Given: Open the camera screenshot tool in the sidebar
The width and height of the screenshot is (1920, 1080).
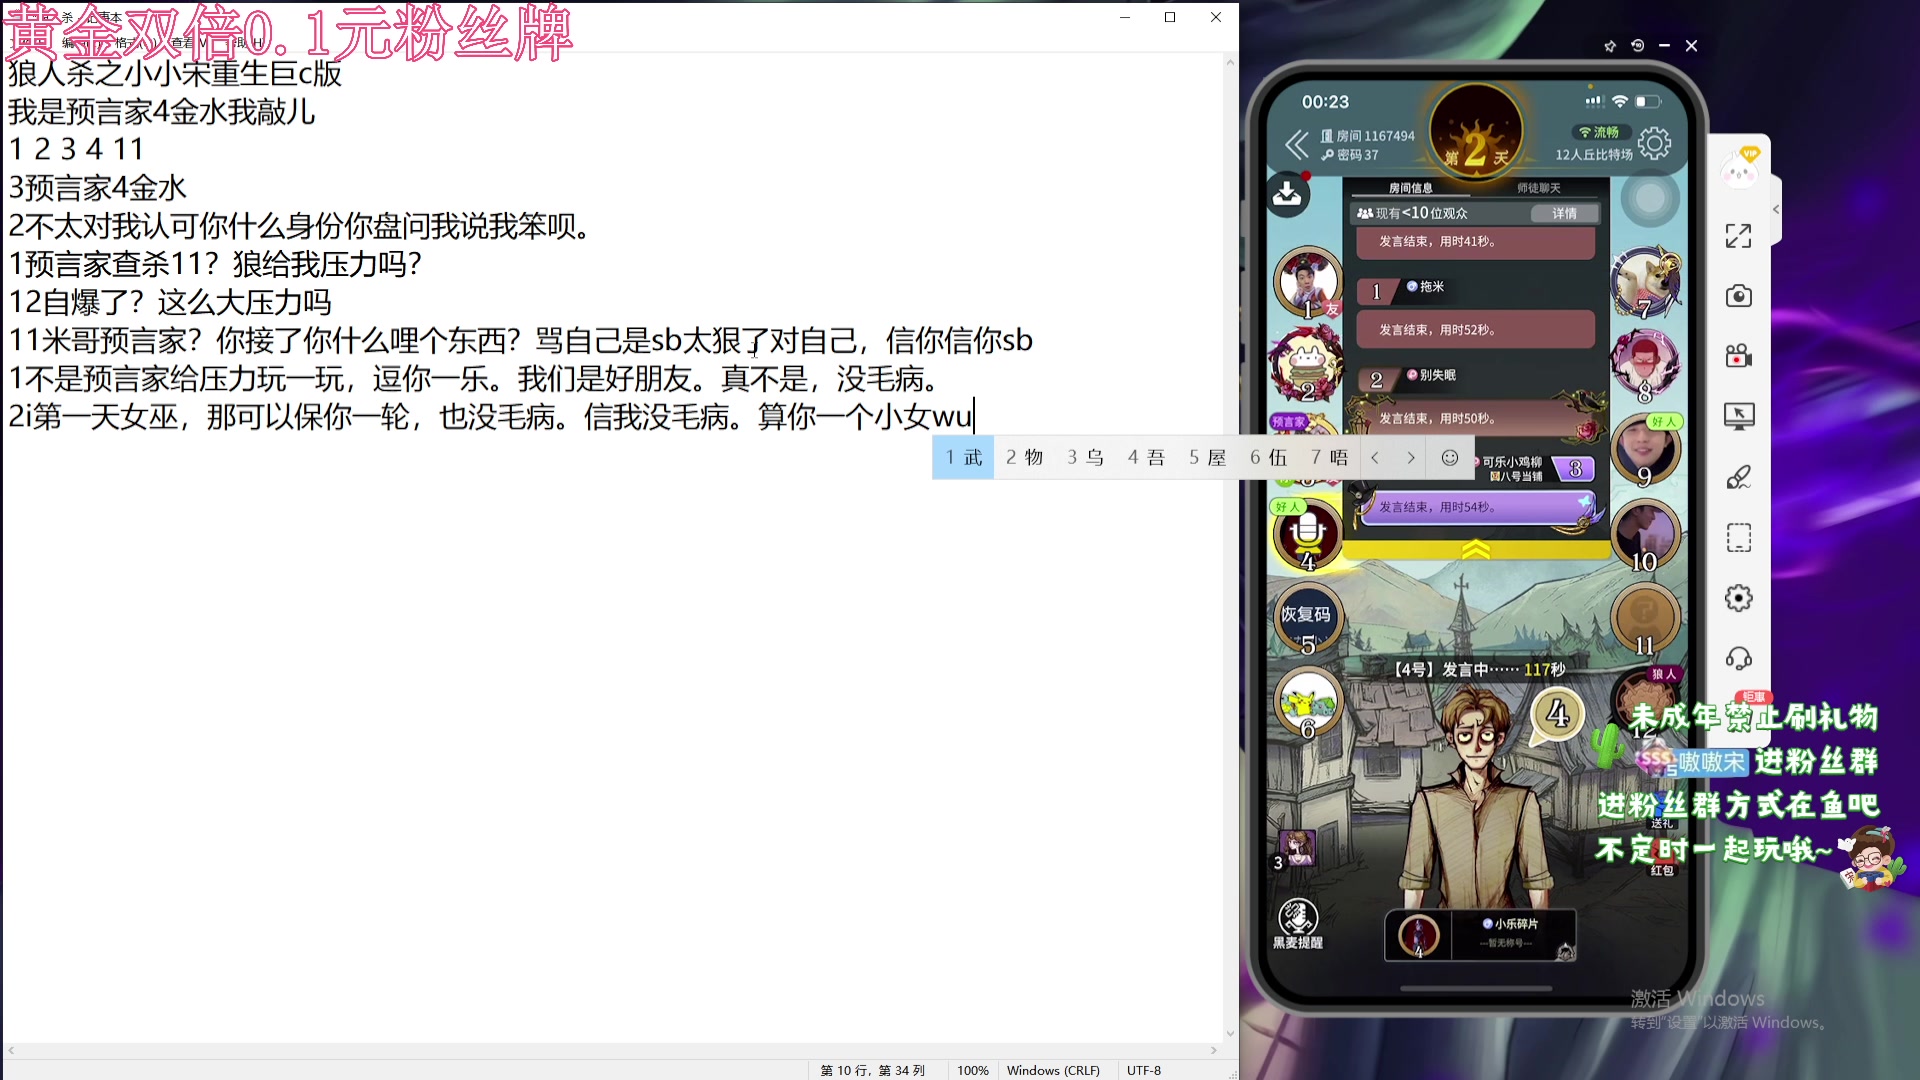Looking at the screenshot, I should [x=1739, y=296].
